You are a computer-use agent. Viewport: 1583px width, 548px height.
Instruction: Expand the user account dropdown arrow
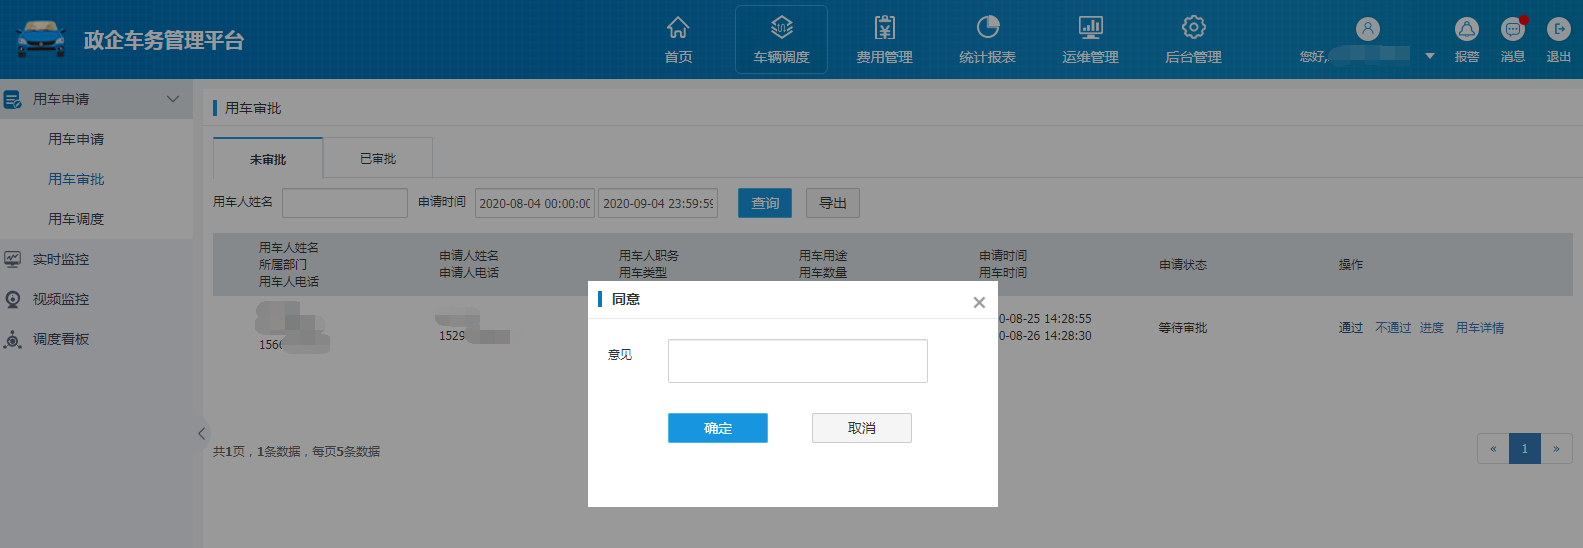(1430, 56)
